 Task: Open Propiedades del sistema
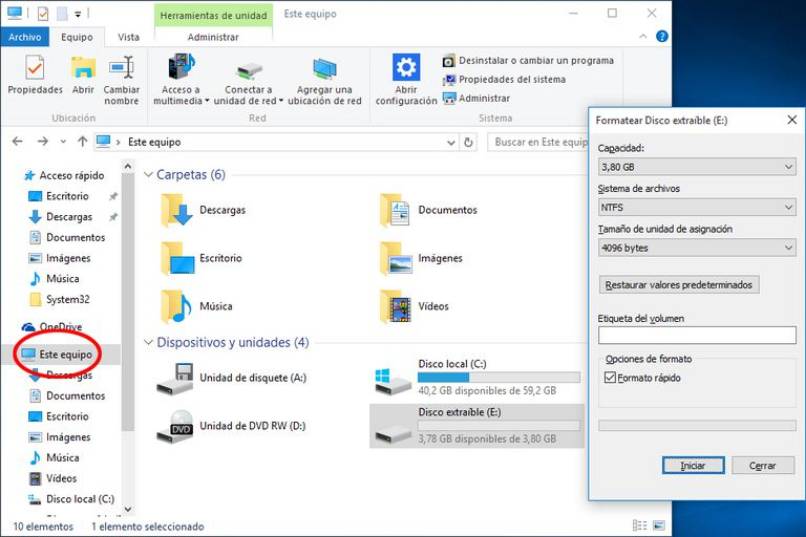coord(504,80)
